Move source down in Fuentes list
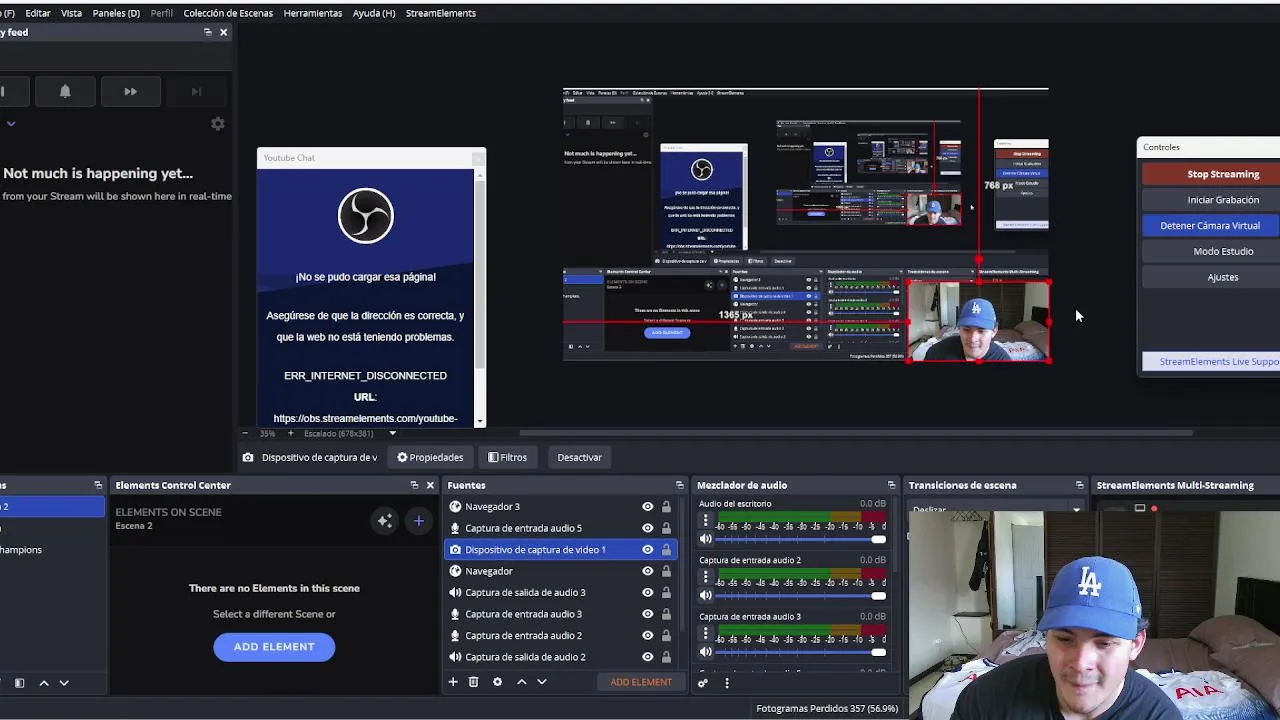 pyautogui.click(x=542, y=682)
